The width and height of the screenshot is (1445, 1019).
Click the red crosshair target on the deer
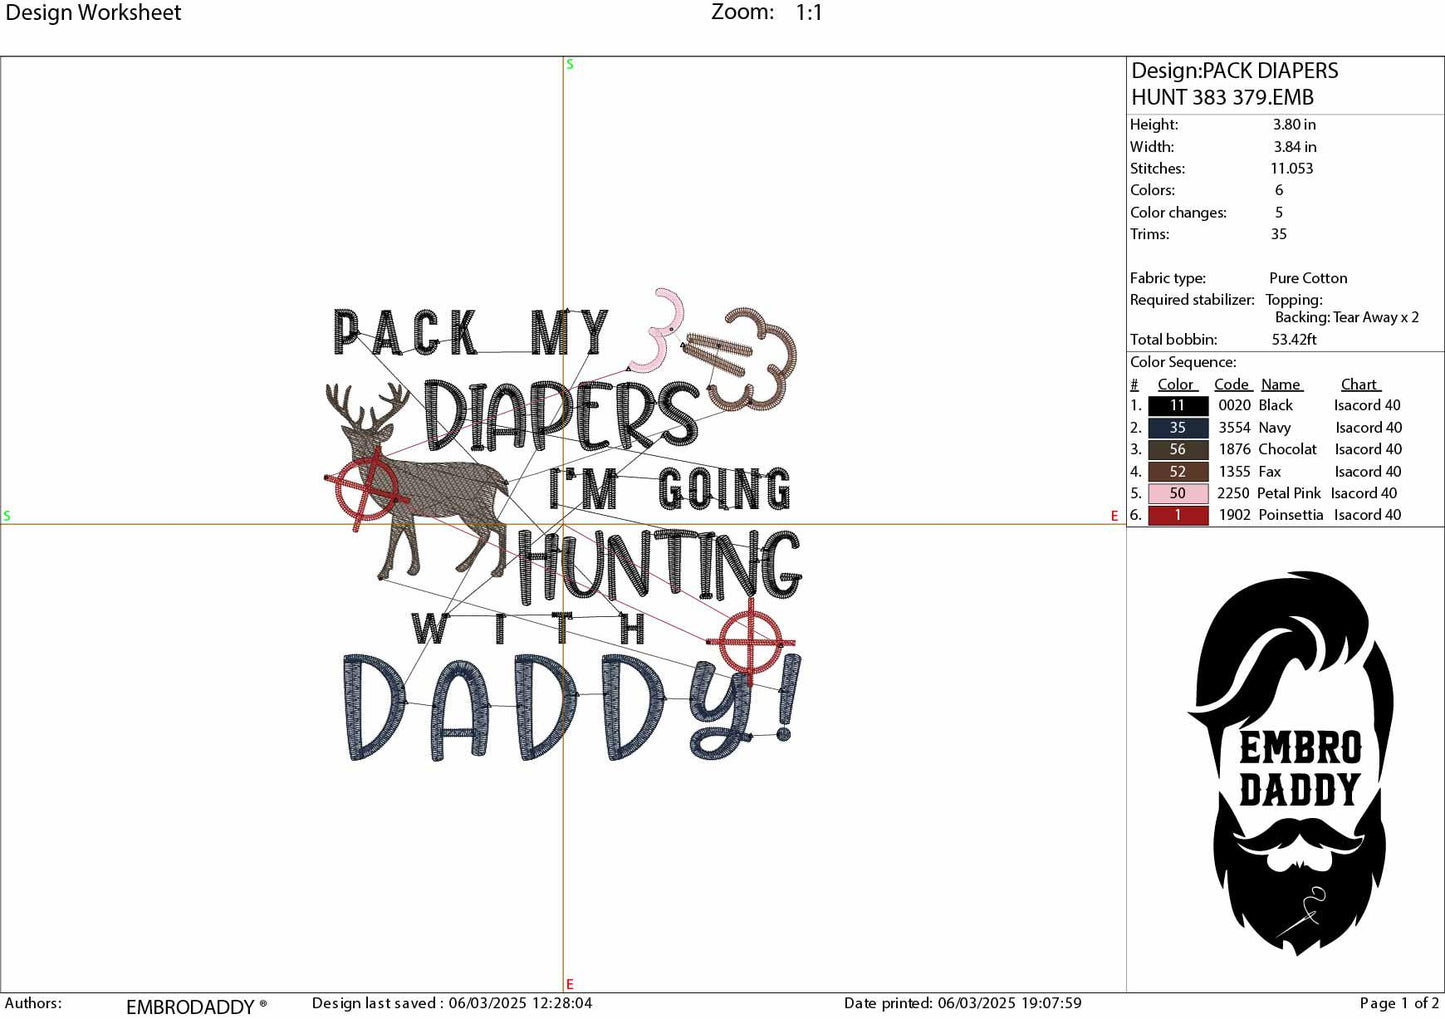(367, 487)
